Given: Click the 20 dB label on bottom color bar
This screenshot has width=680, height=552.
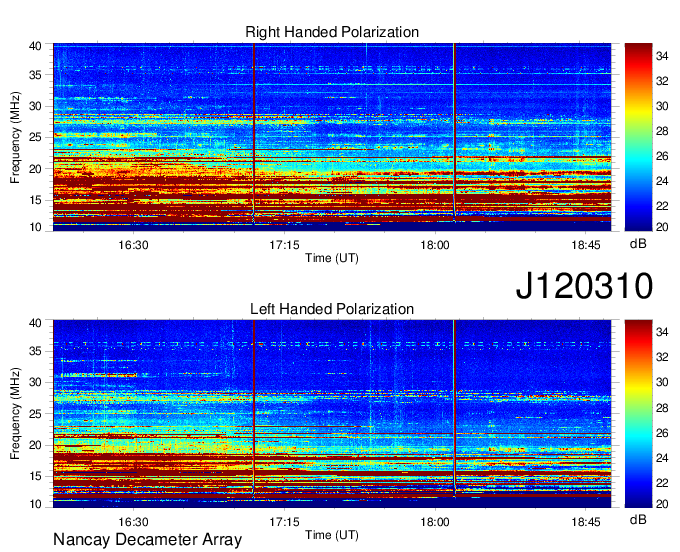Looking at the screenshot, I should [662, 504].
